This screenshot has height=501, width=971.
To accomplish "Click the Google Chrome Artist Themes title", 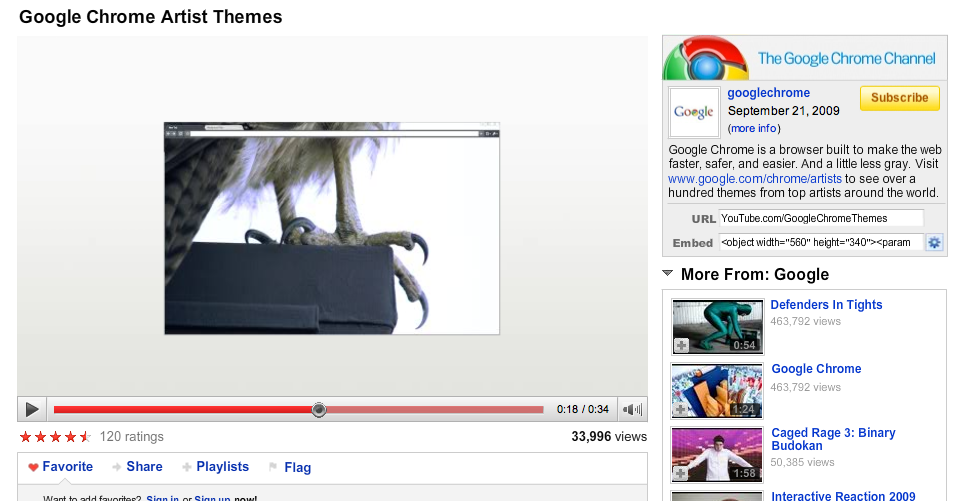I will click(150, 17).
